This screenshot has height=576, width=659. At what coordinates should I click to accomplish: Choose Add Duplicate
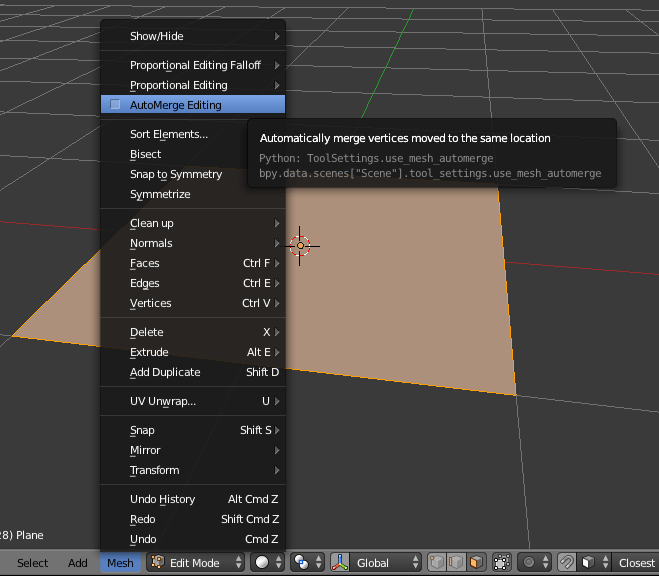pos(193,372)
